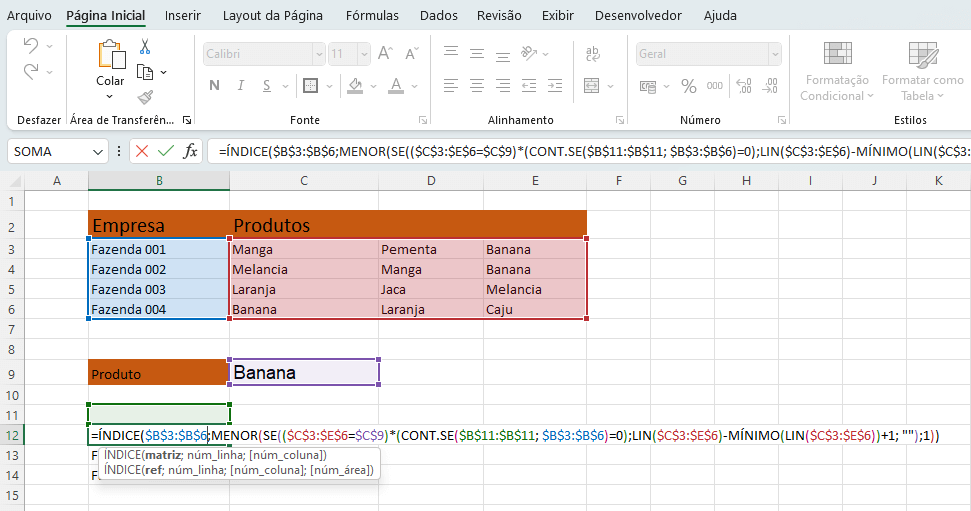The height and width of the screenshot is (511, 971).
Task: Open Número dialog launcher
Action: 782,120
